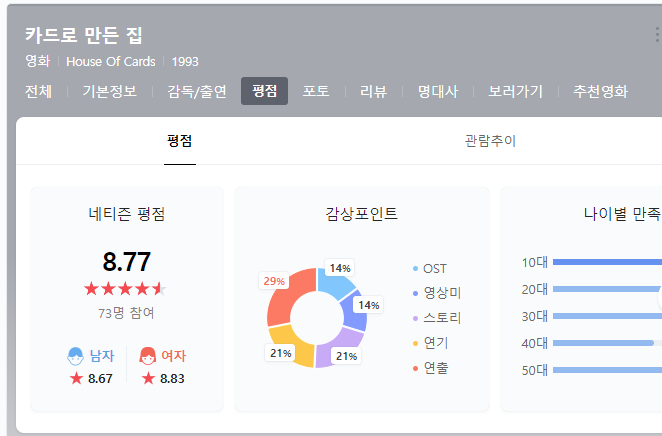Click the female face icon next to 여자
This screenshot has width=662, height=436.
point(148,356)
